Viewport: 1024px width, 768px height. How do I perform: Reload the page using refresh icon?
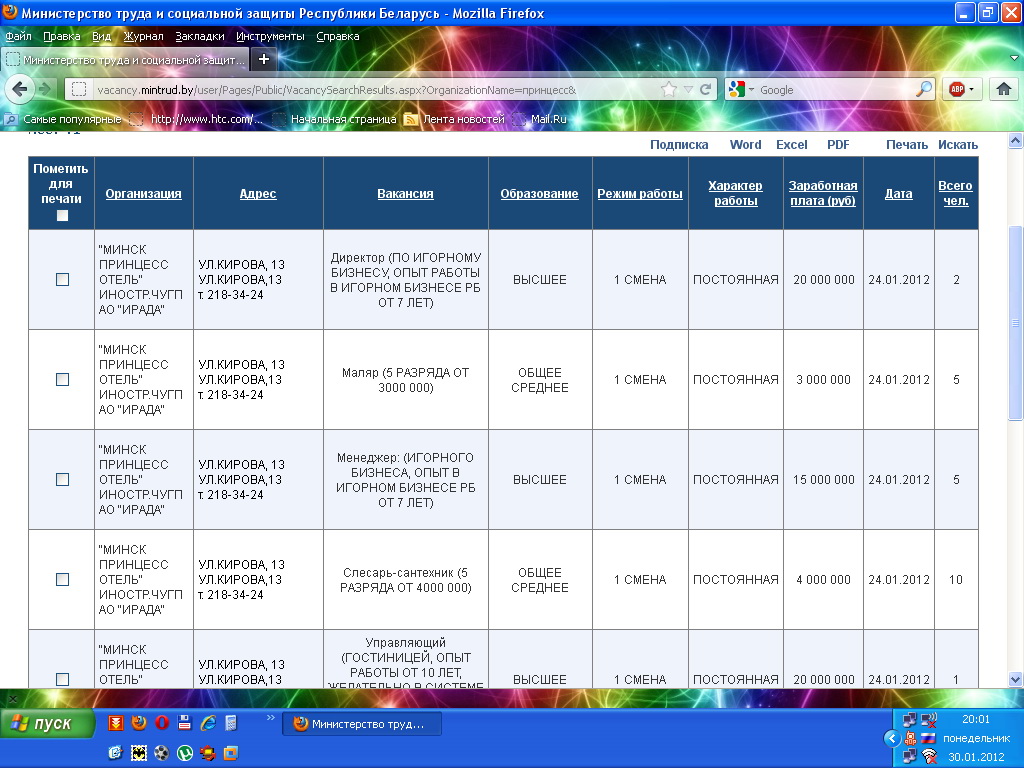pos(705,89)
